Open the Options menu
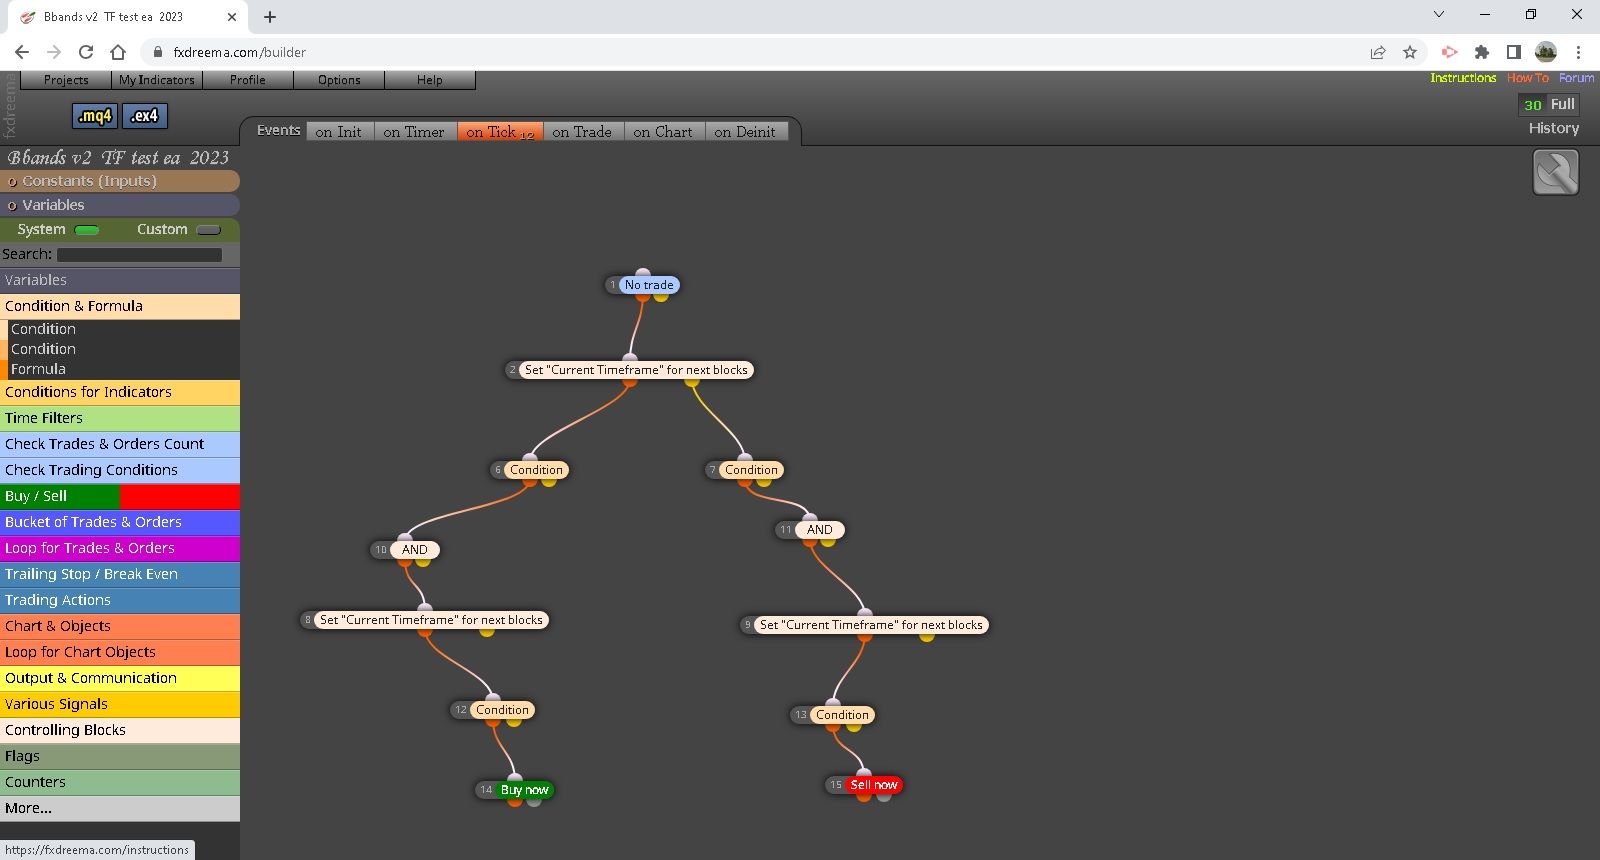This screenshot has width=1600, height=860. pyautogui.click(x=339, y=80)
